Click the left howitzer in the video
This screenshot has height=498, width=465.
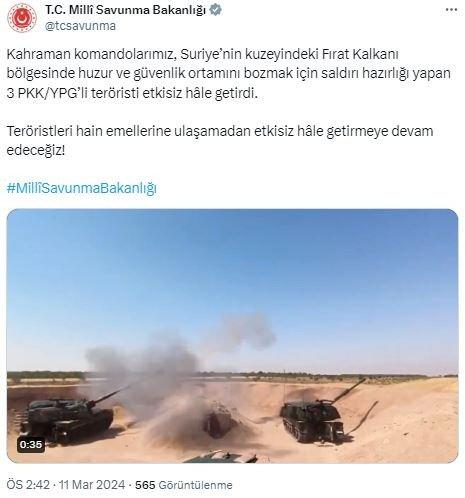tap(70, 417)
